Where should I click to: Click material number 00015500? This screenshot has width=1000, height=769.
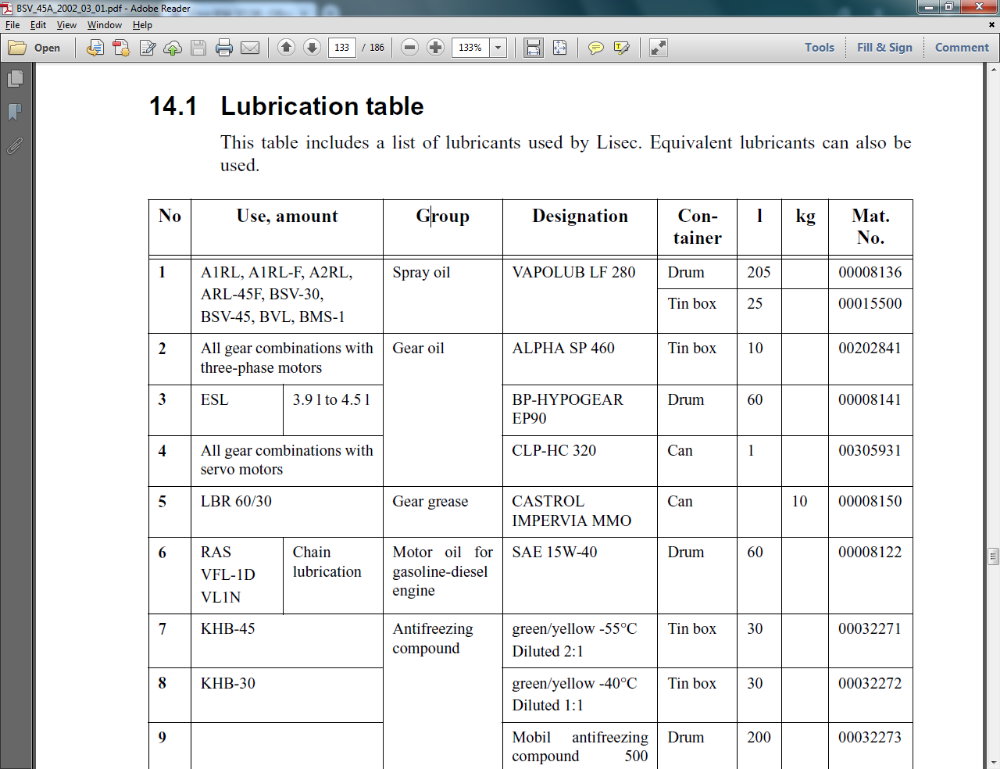pos(870,304)
